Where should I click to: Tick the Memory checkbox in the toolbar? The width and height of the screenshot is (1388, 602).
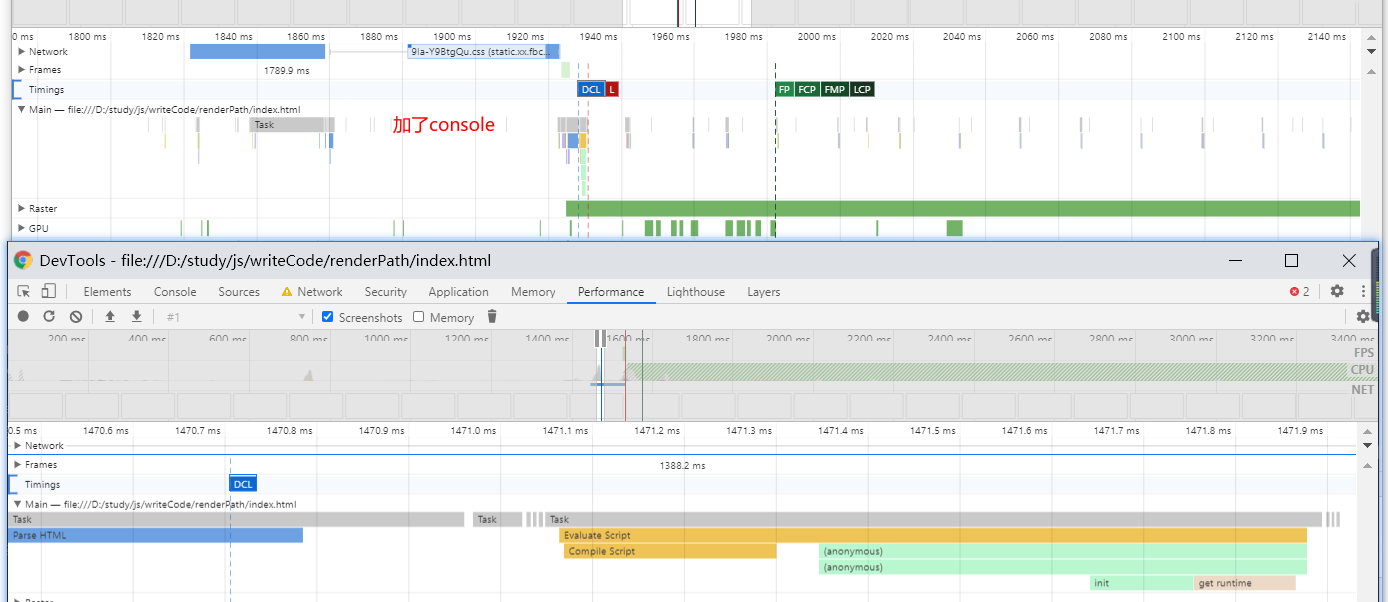pyautogui.click(x=419, y=317)
